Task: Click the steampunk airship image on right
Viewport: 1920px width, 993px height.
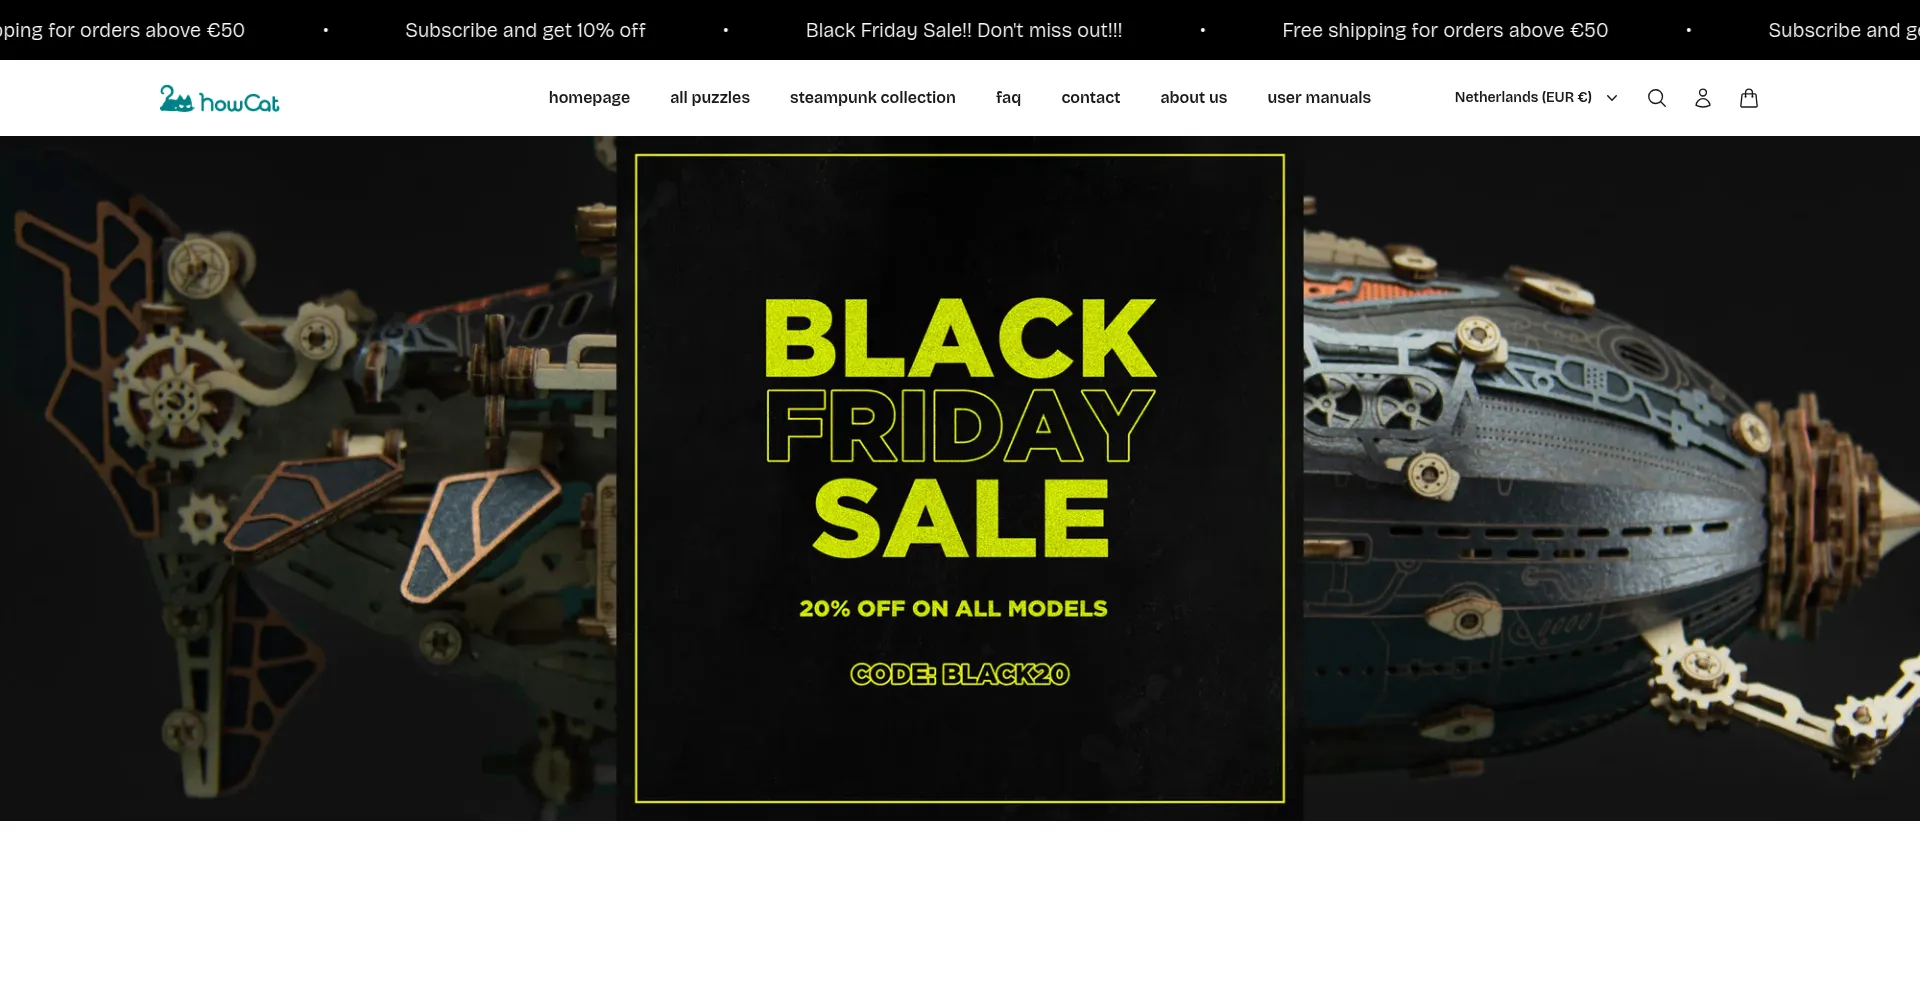Action: click(1610, 478)
